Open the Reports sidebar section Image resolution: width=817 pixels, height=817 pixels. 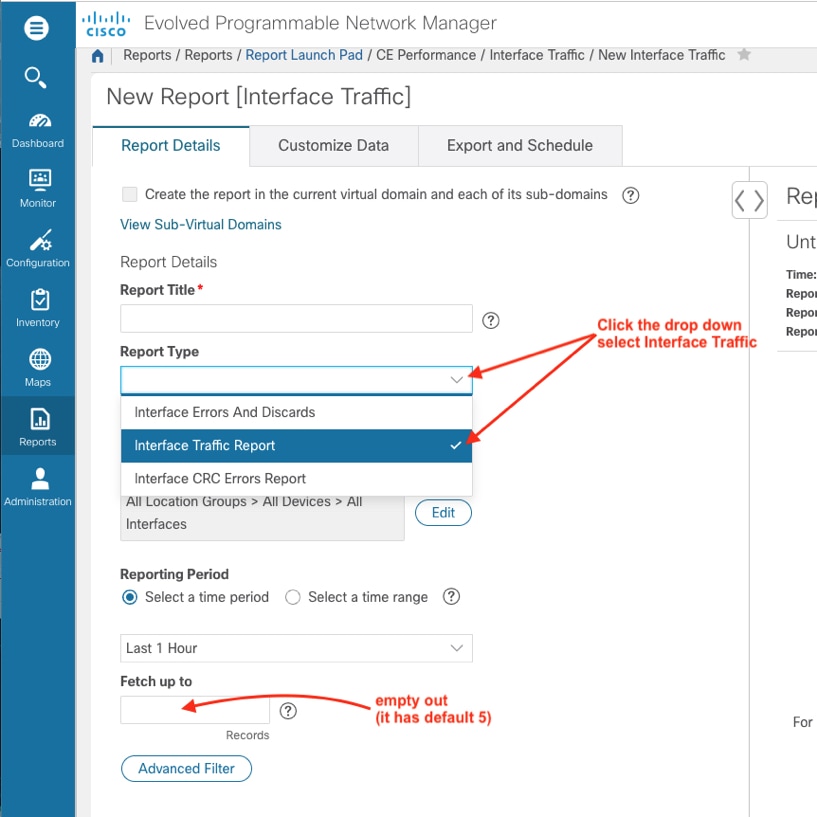pyautogui.click(x=38, y=427)
